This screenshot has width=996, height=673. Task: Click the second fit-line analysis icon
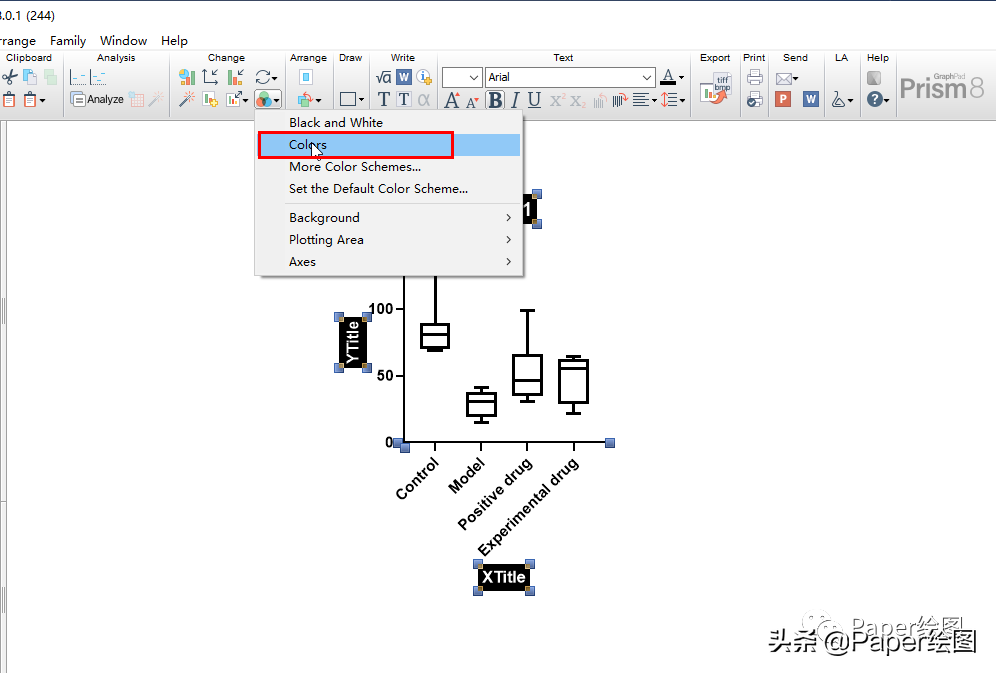point(98,77)
